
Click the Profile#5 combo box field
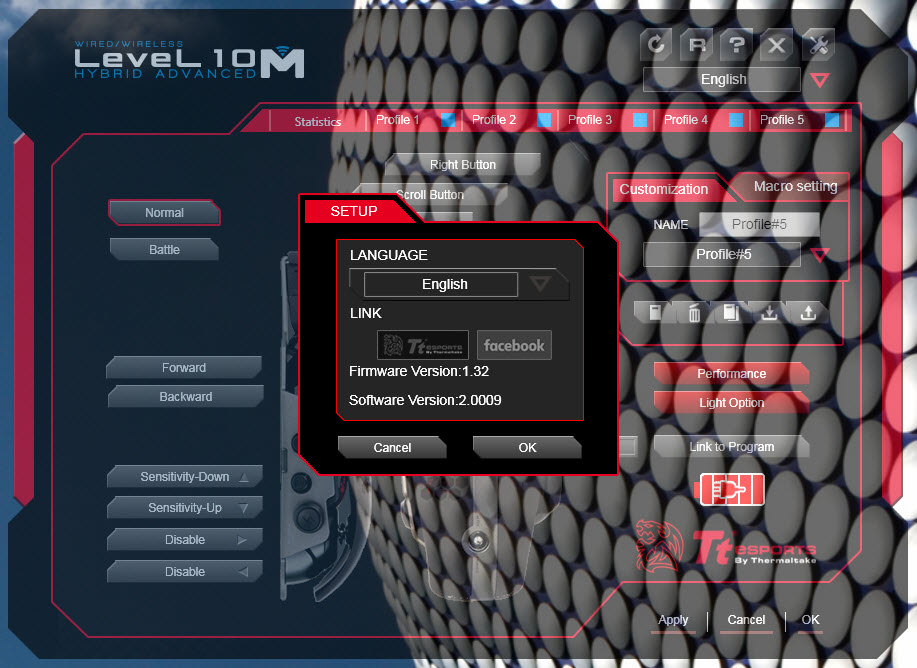click(722, 254)
